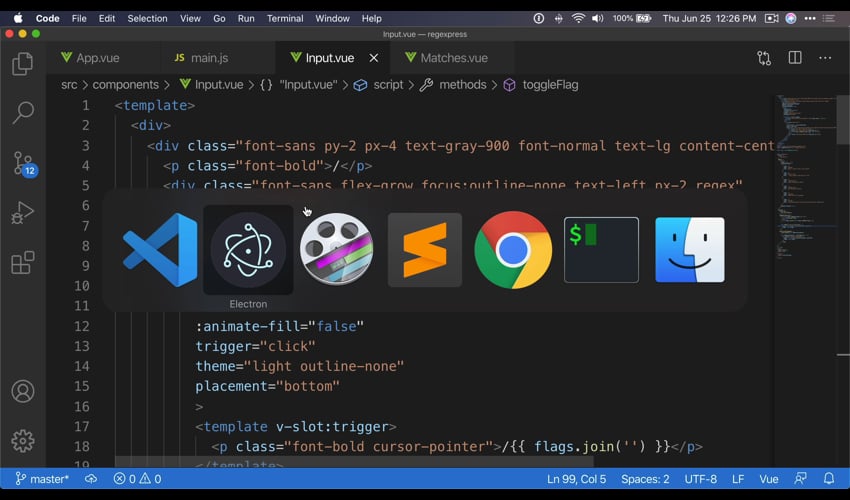Viewport: 850px width, 500px height.
Task: Open the Siri icon in menu bar
Action: click(x=791, y=18)
